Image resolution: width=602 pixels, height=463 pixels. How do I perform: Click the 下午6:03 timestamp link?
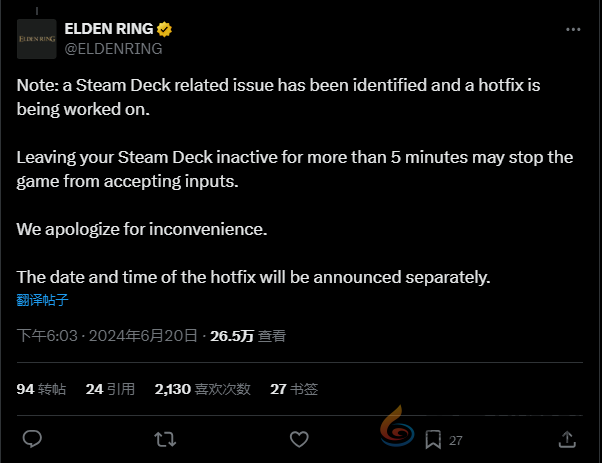click(48, 337)
